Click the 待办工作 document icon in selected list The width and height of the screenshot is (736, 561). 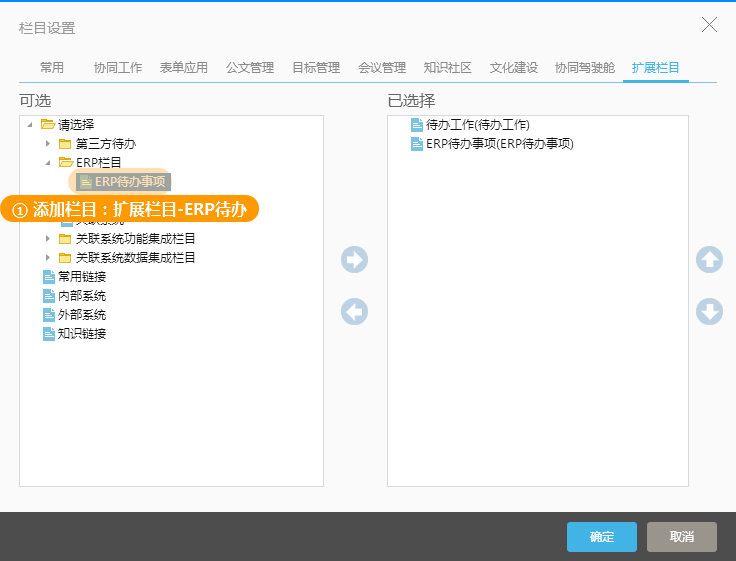[417, 125]
